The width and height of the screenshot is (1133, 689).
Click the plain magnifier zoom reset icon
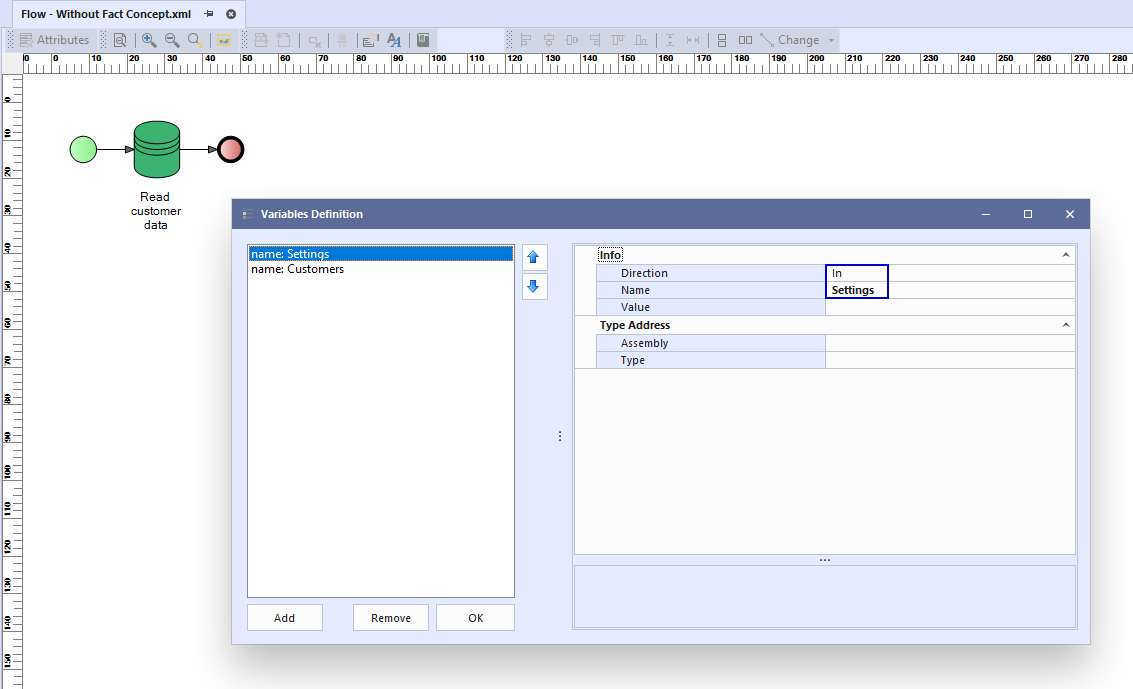coord(195,40)
